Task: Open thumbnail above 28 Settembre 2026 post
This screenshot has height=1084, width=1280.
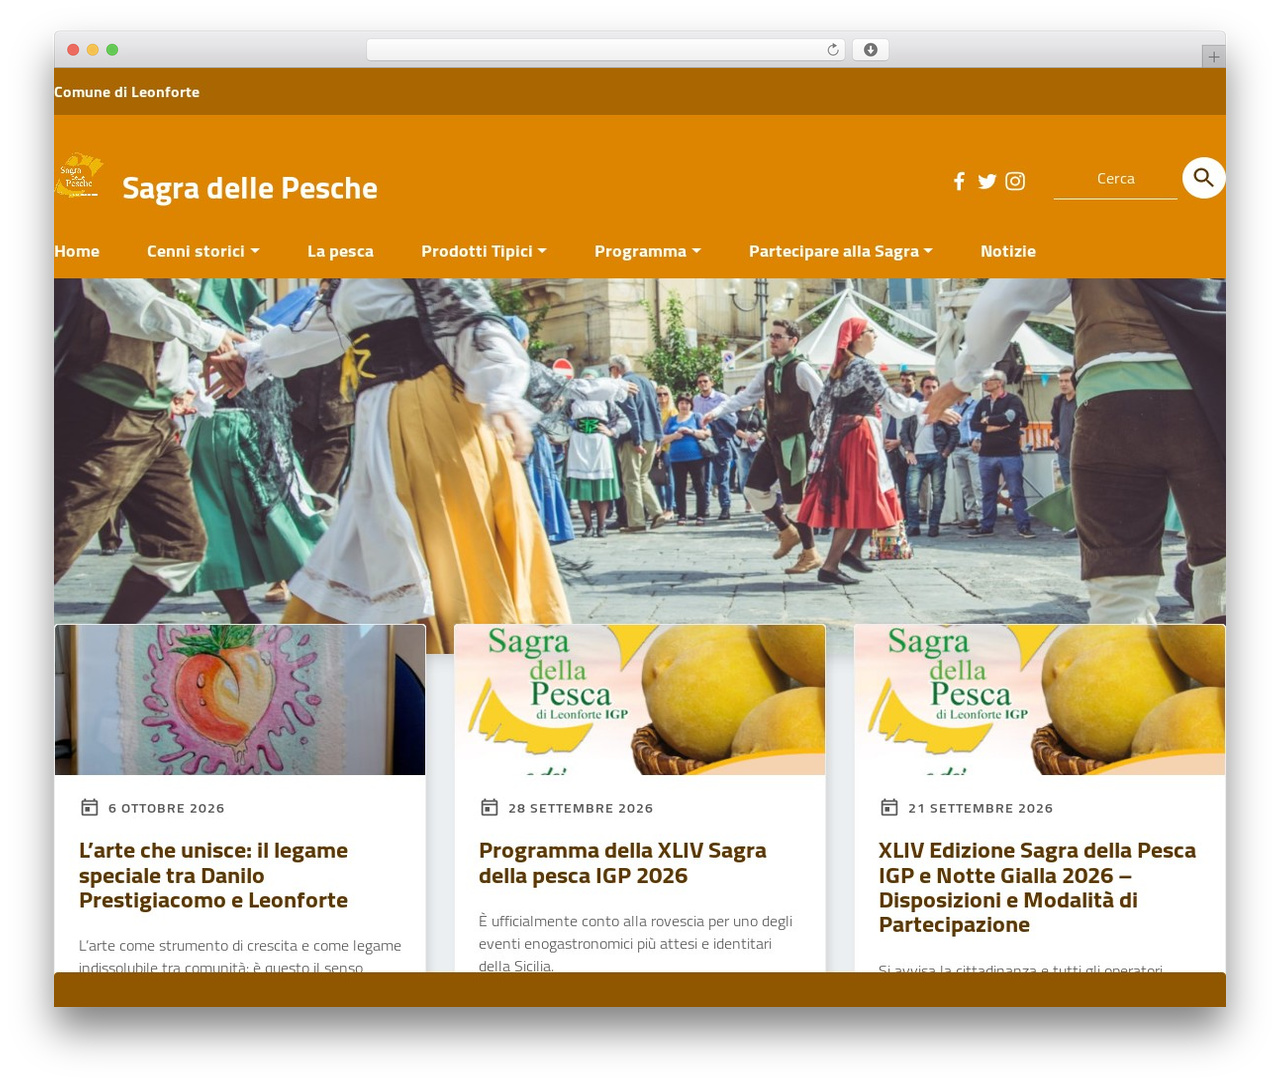Action: [640, 700]
